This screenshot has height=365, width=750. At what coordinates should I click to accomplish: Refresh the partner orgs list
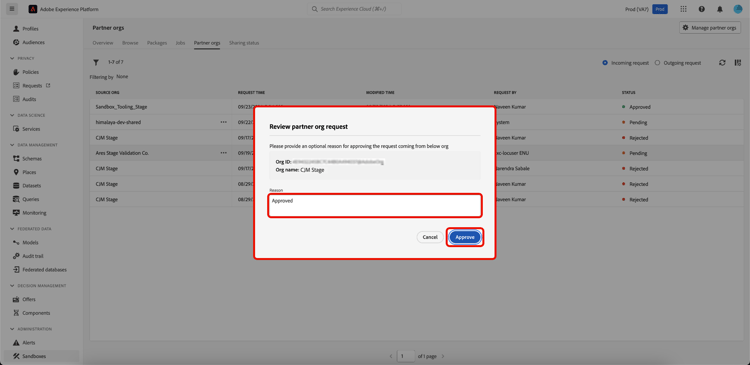[722, 63]
